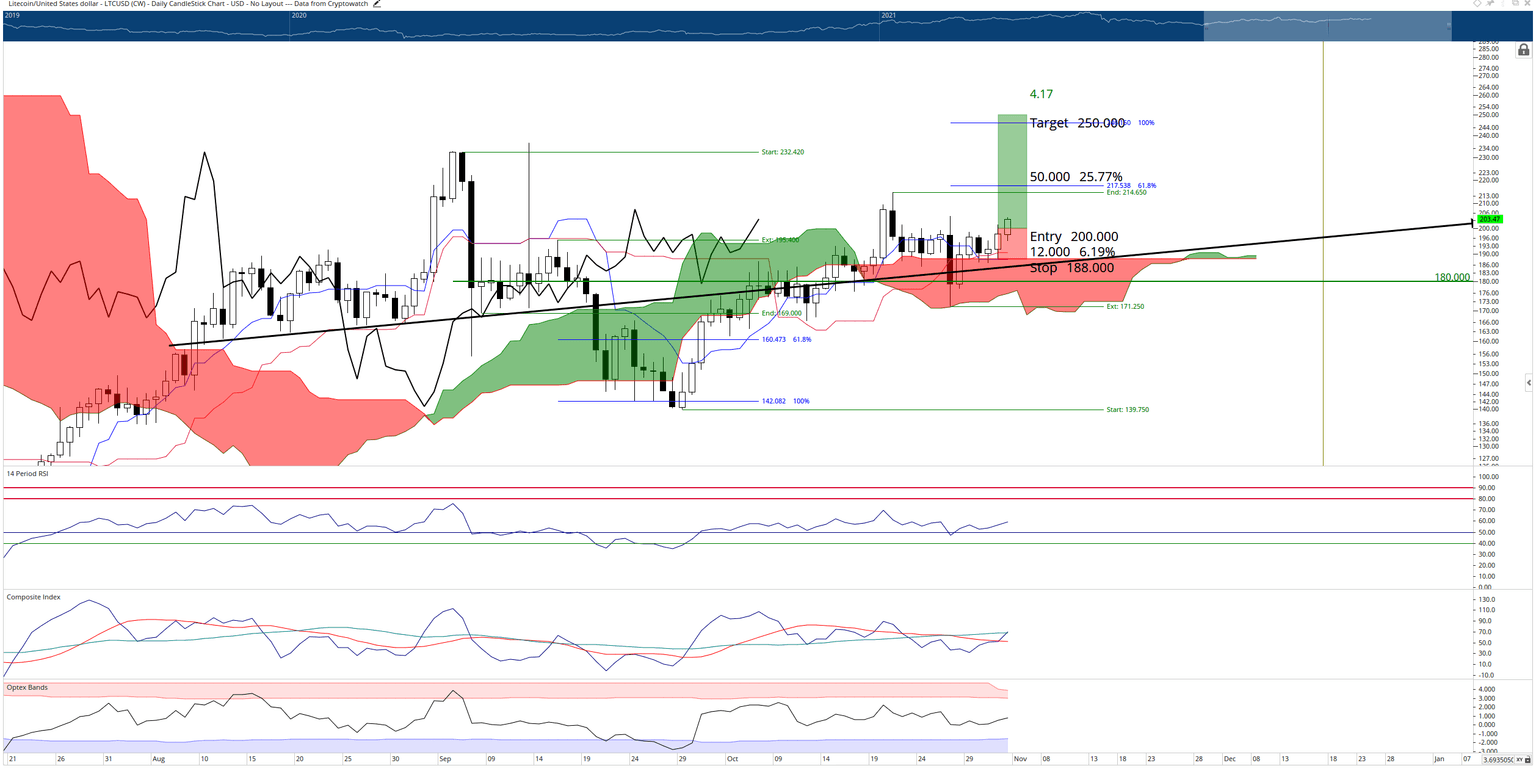Screen dimensions: 1536x769
Task: Toggle the bottom-right scale lock icon
Action: 1527,760
